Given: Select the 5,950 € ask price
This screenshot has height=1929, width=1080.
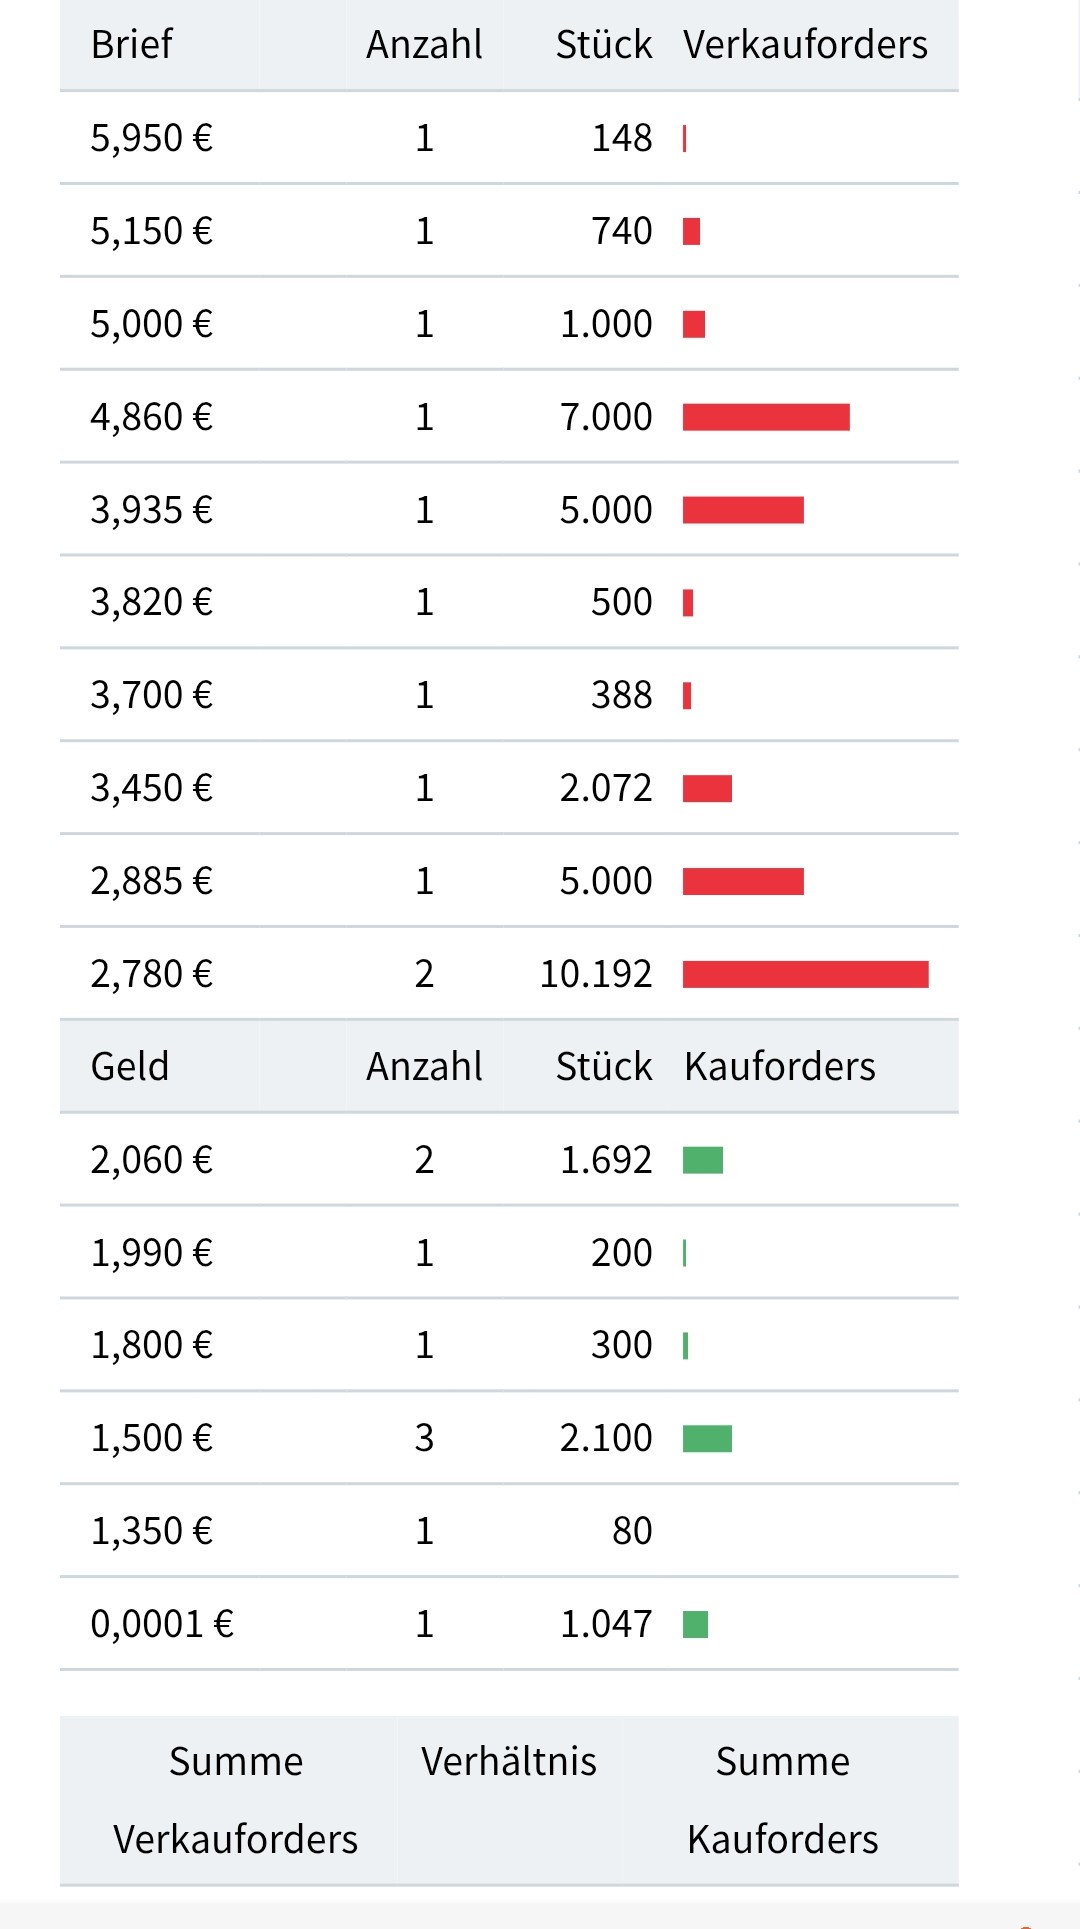Looking at the screenshot, I should (152, 138).
